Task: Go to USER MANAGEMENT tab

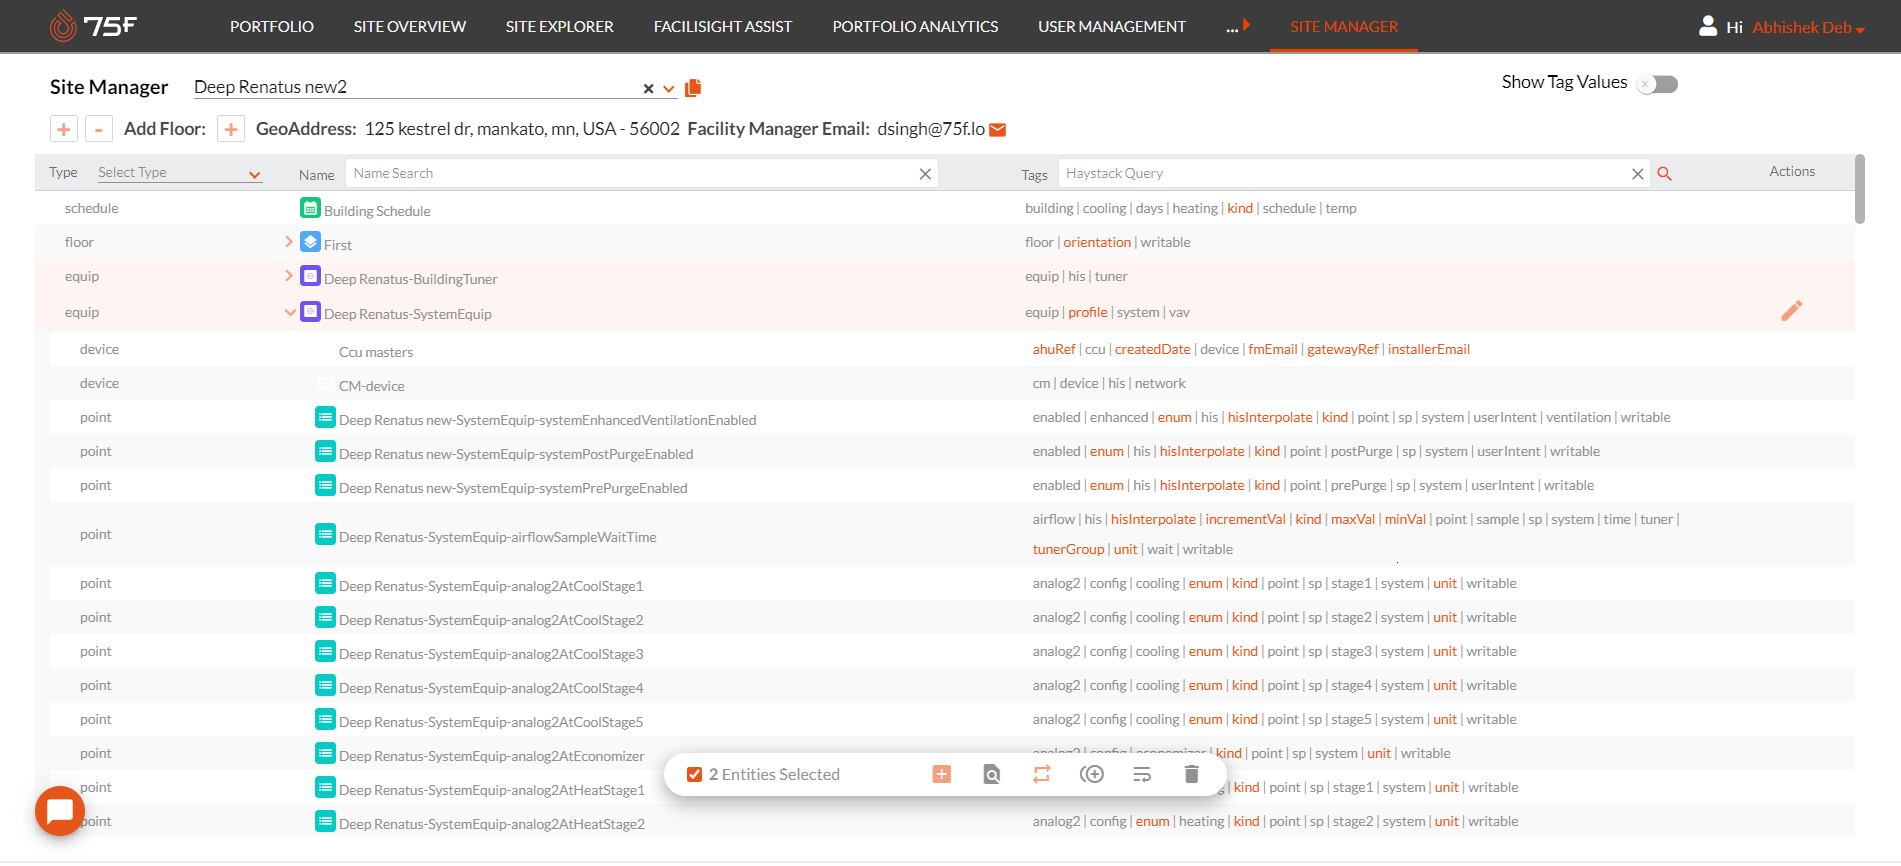Action: tap(1112, 27)
